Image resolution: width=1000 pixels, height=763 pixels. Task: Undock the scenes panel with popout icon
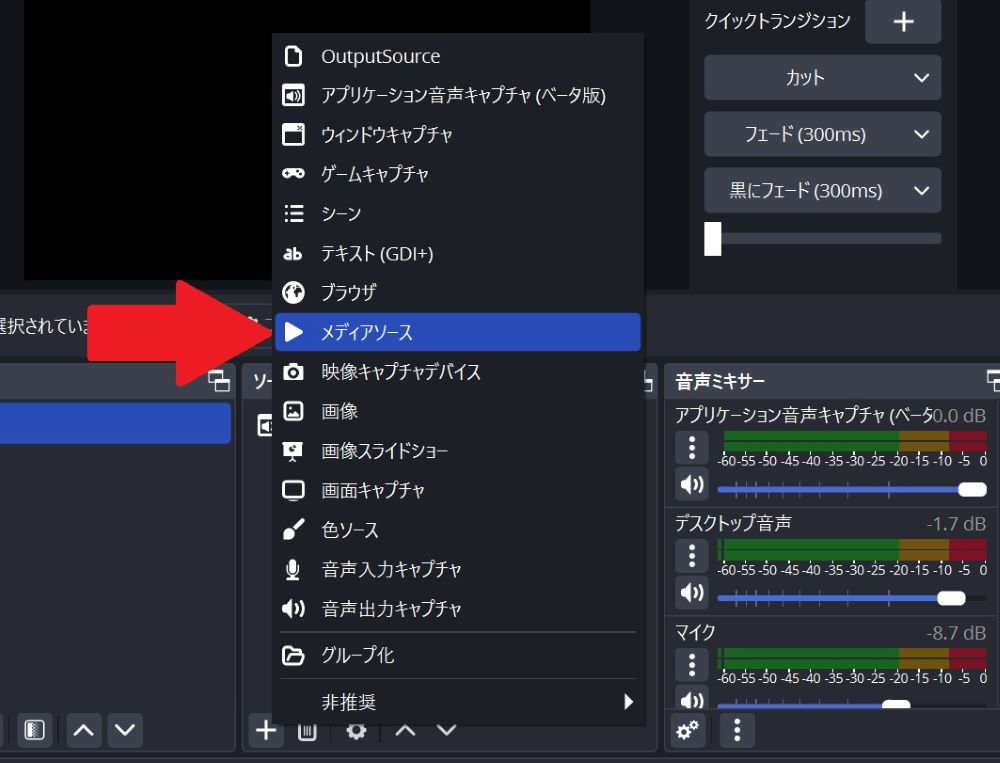219,381
